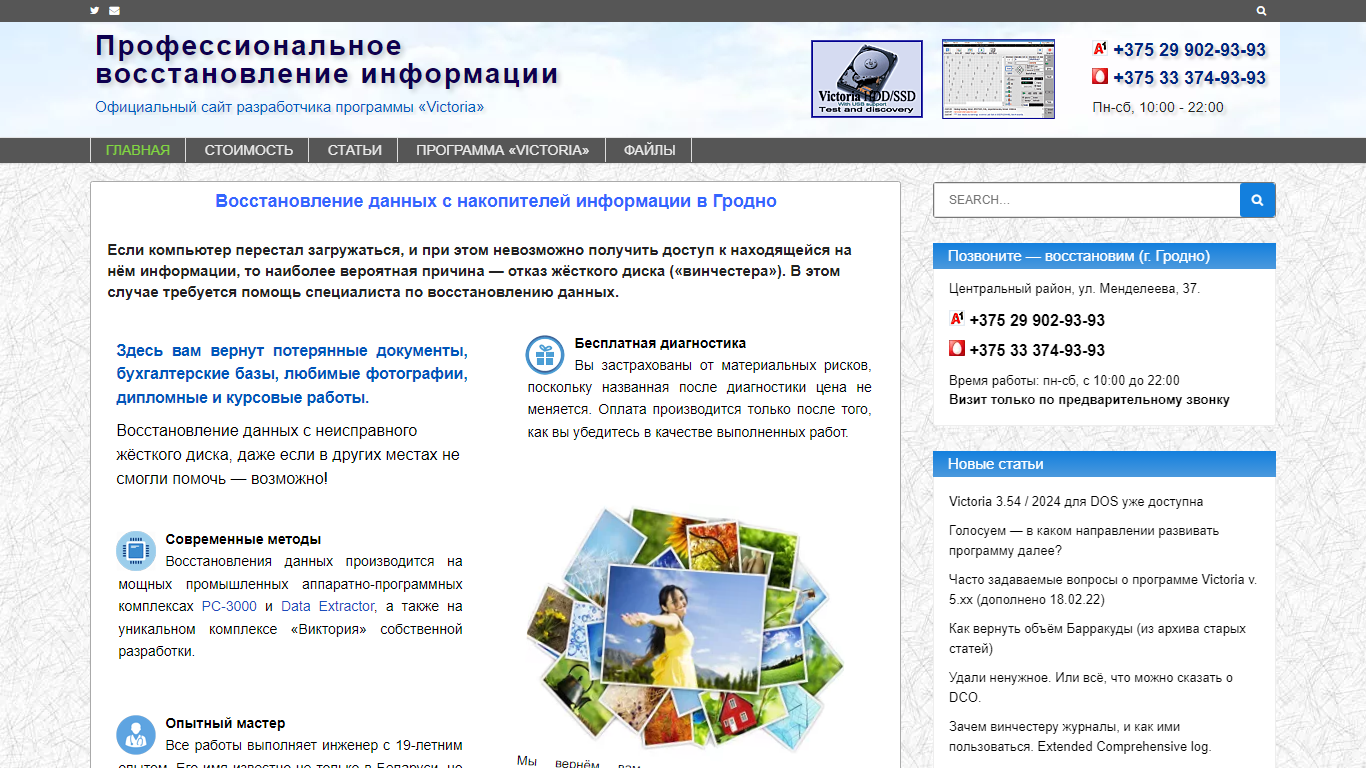Click sidebar text Время работы: пн-сб
Screen dimensions: 1366x768
1064,381
